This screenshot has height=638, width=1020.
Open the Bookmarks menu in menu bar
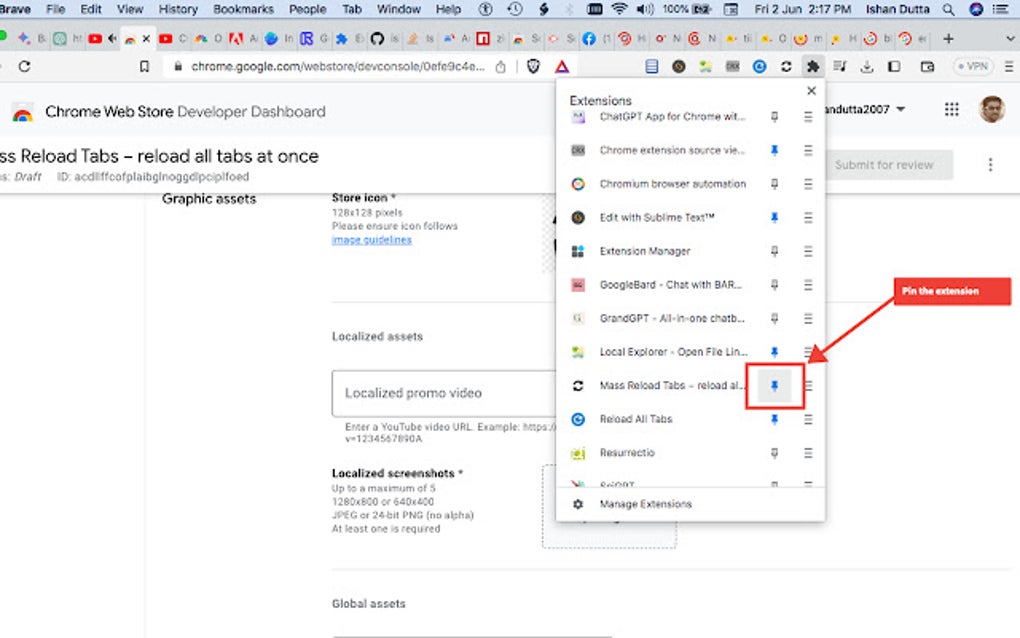pyautogui.click(x=243, y=9)
